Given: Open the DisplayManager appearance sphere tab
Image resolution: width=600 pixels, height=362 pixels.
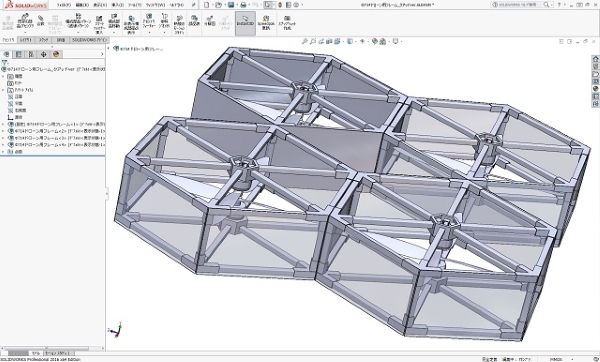Looking at the screenshot, I should click(x=56, y=54).
